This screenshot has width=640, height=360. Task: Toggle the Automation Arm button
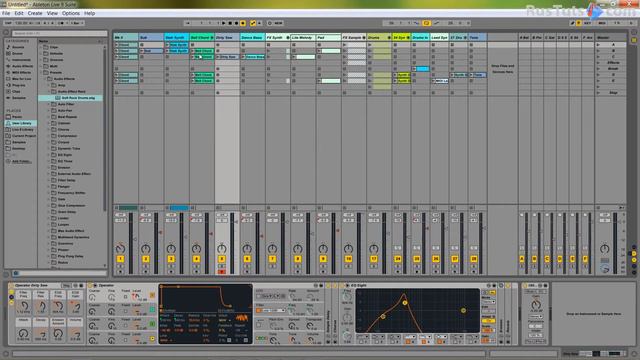[253, 23]
